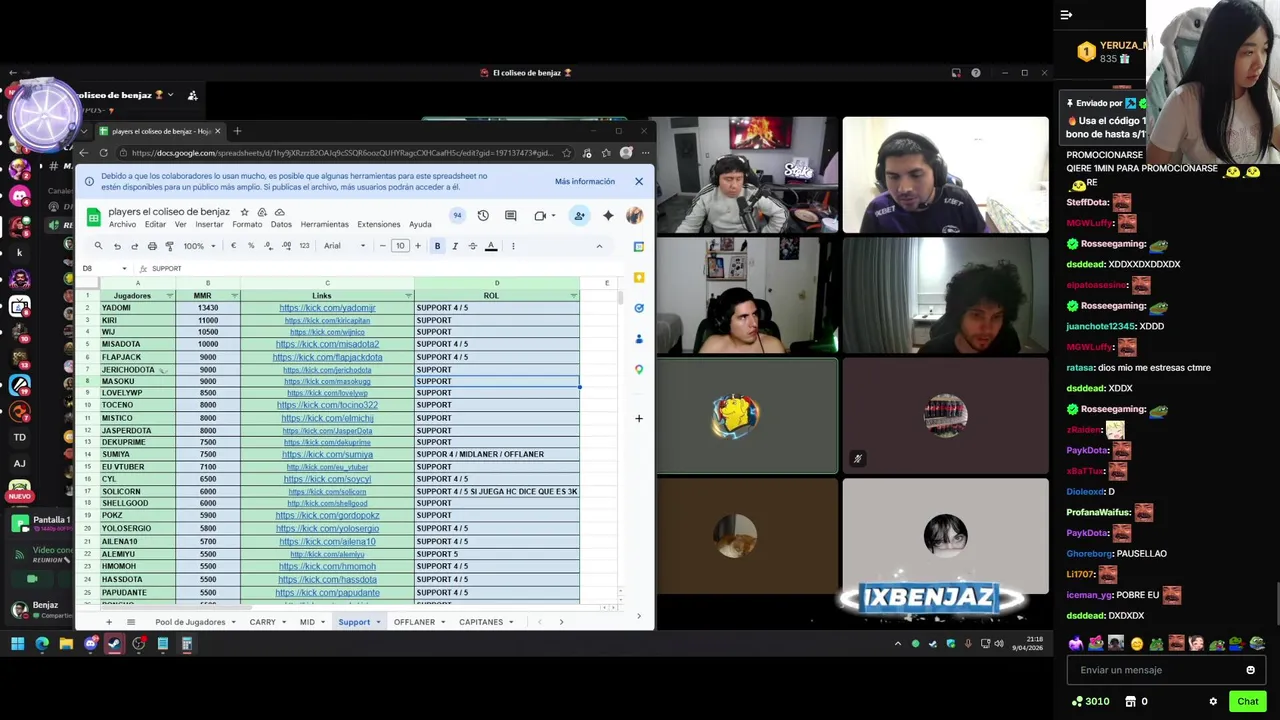Viewport: 1280px width, 720px height.
Task: Open filter for Links column
Action: tap(408, 296)
